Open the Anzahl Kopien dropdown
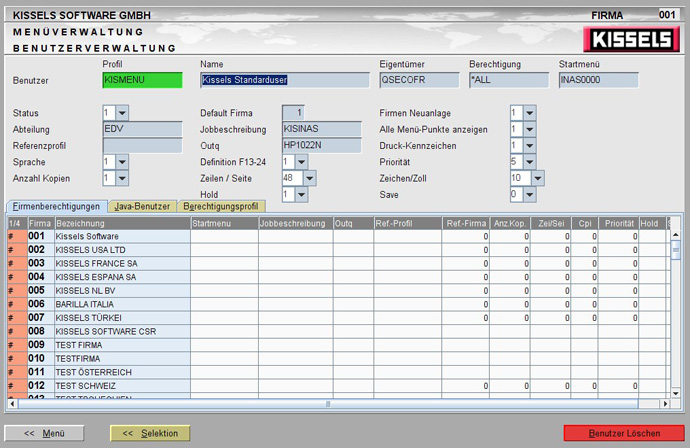Screen dimensions: 690x448 coord(122,178)
